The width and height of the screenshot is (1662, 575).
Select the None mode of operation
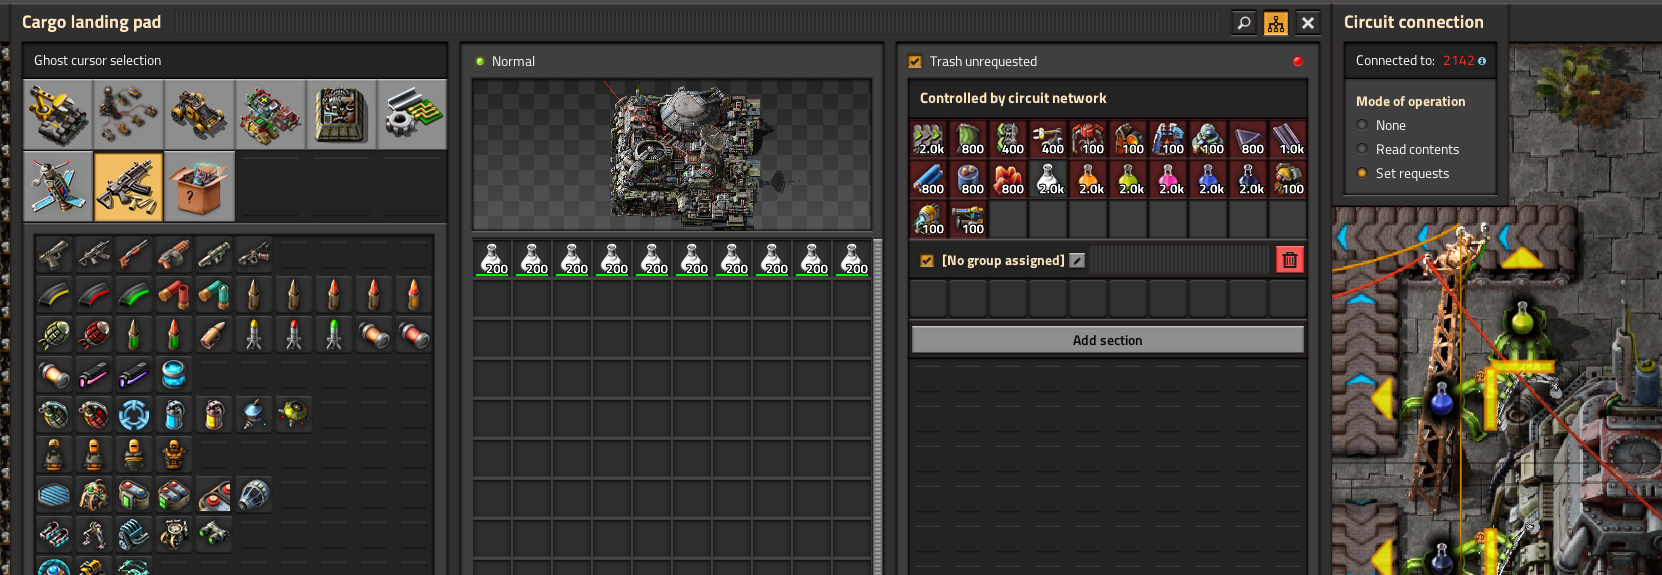coord(1362,125)
